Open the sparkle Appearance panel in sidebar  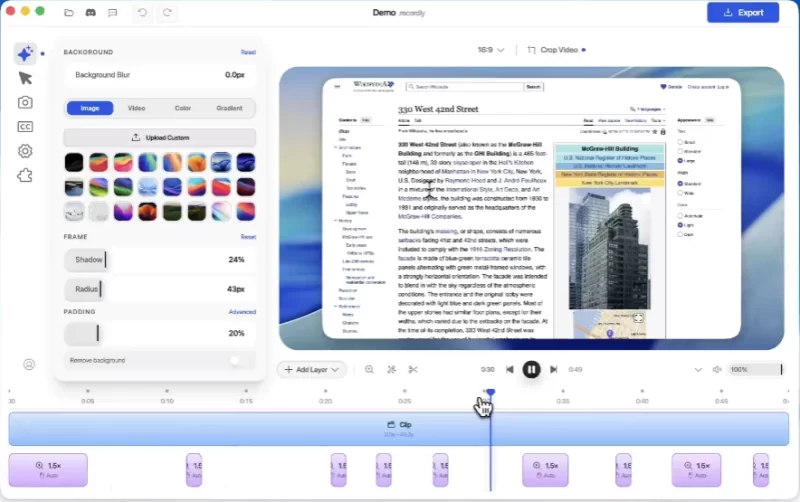25,54
